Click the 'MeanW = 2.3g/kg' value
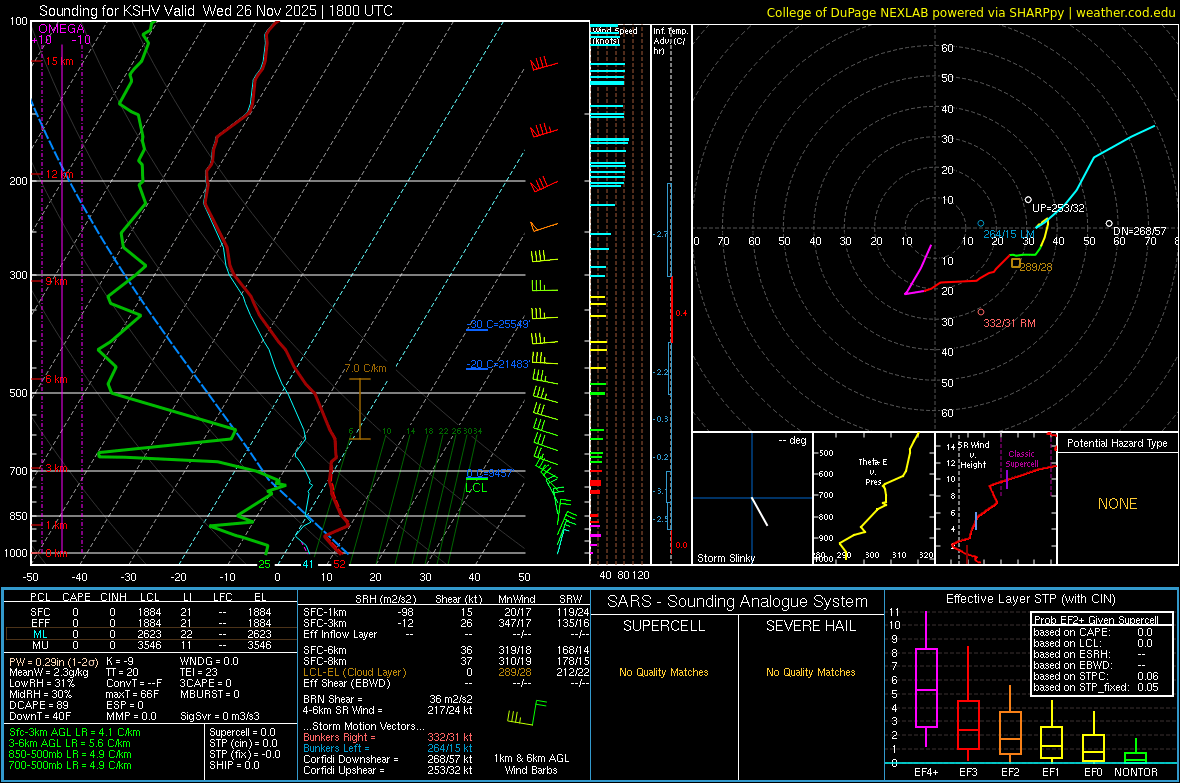 pyautogui.click(x=48, y=672)
